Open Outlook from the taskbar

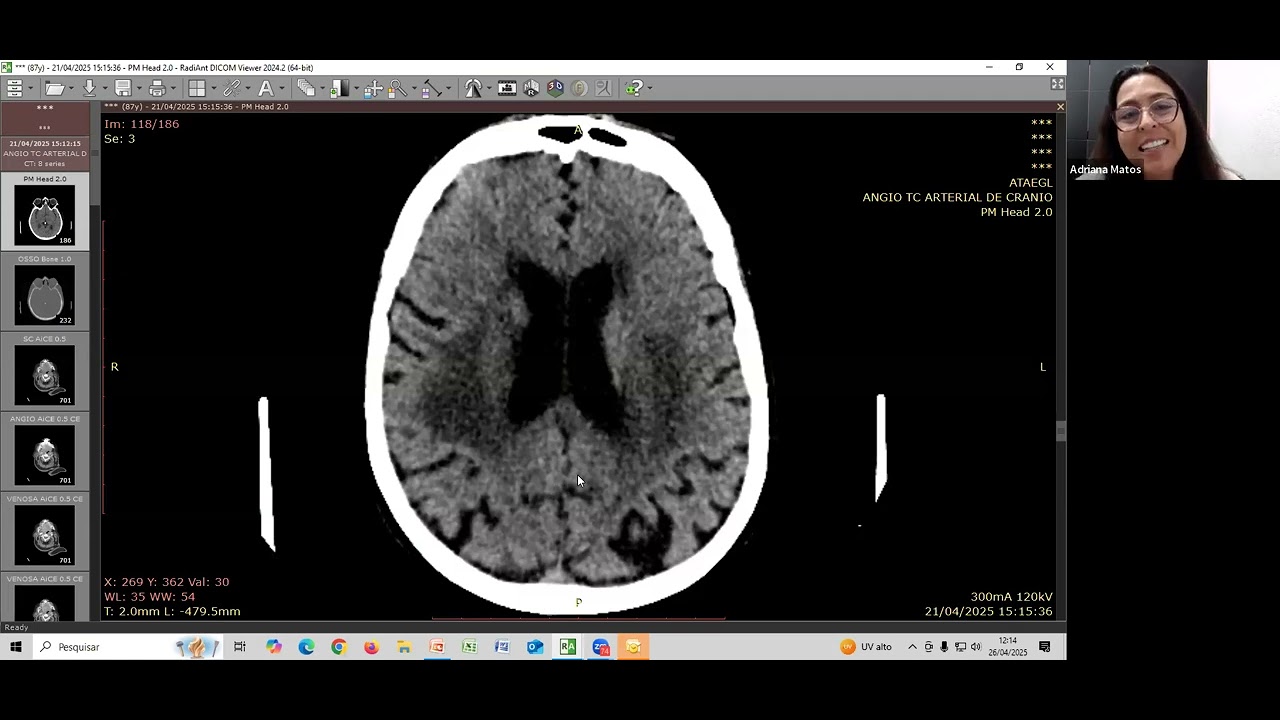coord(535,647)
